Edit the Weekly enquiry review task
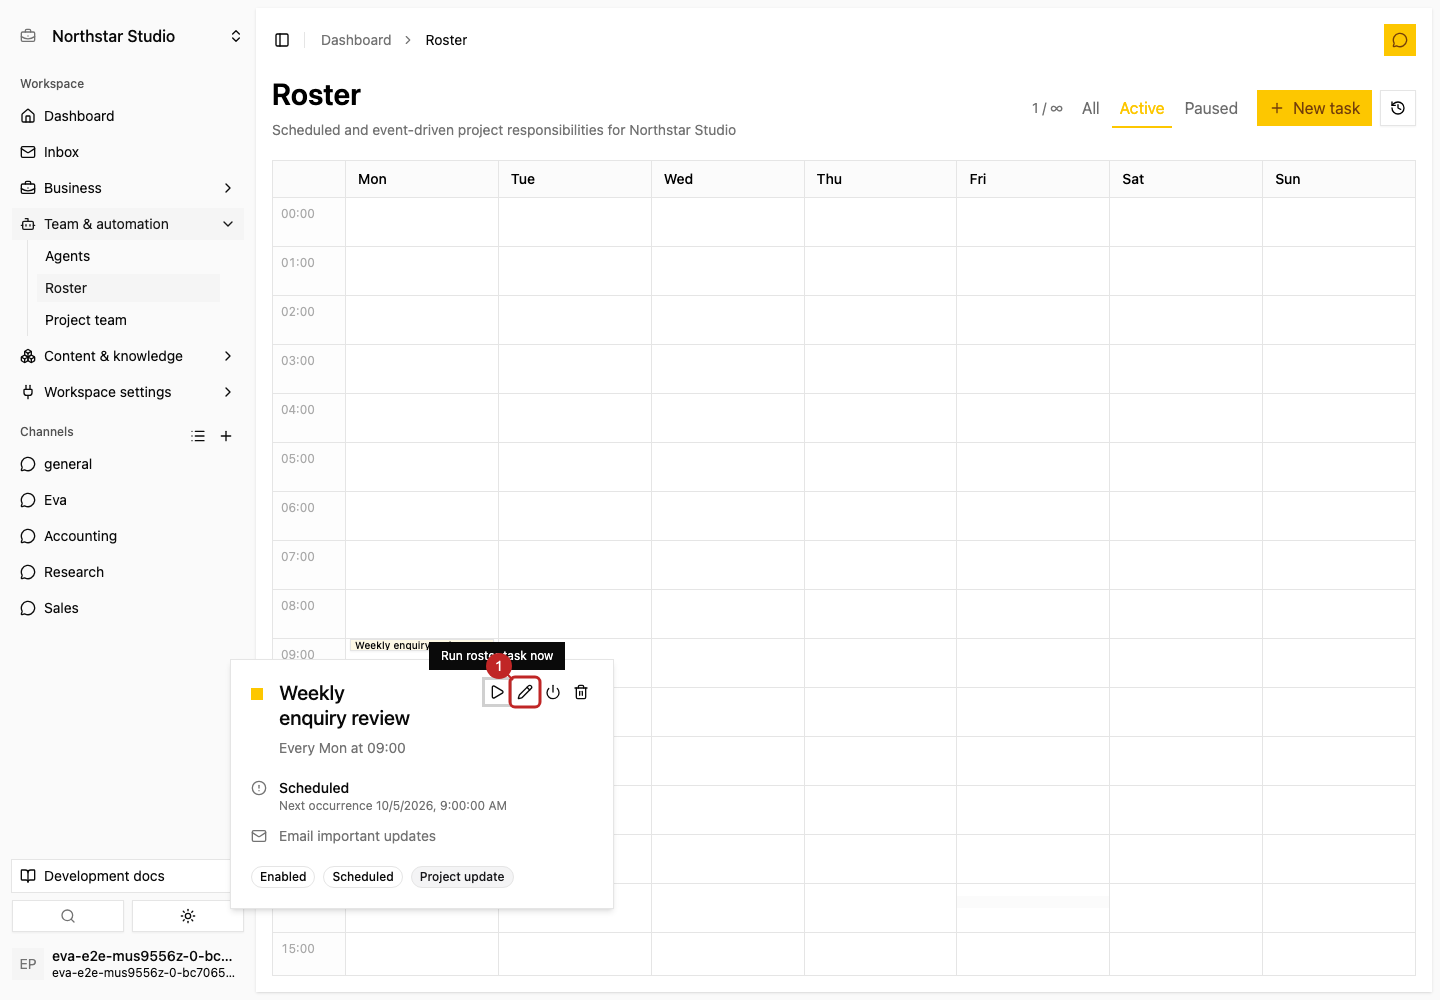Screen dimensions: 1440x1000 click(525, 692)
